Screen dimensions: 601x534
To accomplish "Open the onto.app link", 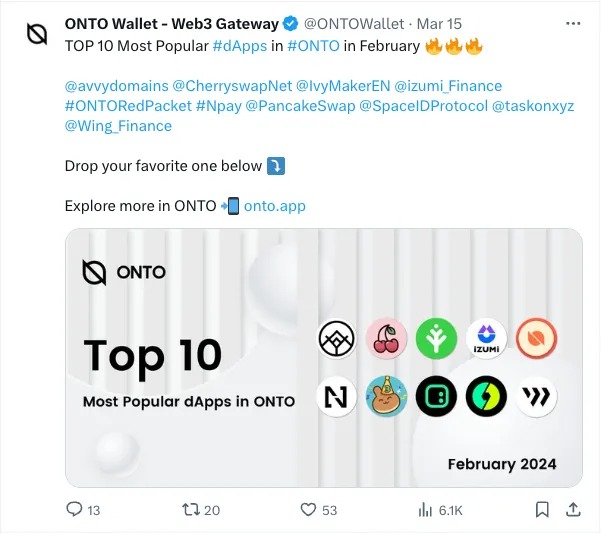I will click(x=274, y=206).
